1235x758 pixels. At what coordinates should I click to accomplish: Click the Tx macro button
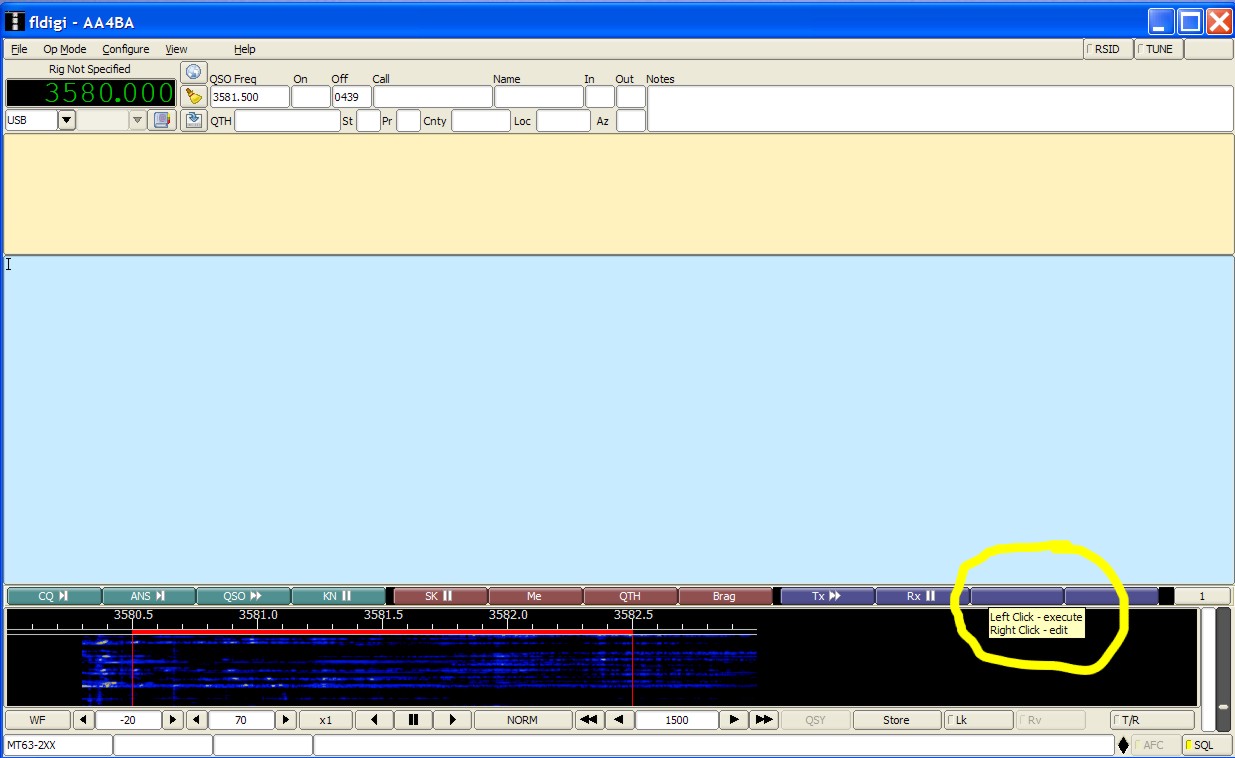(827, 596)
